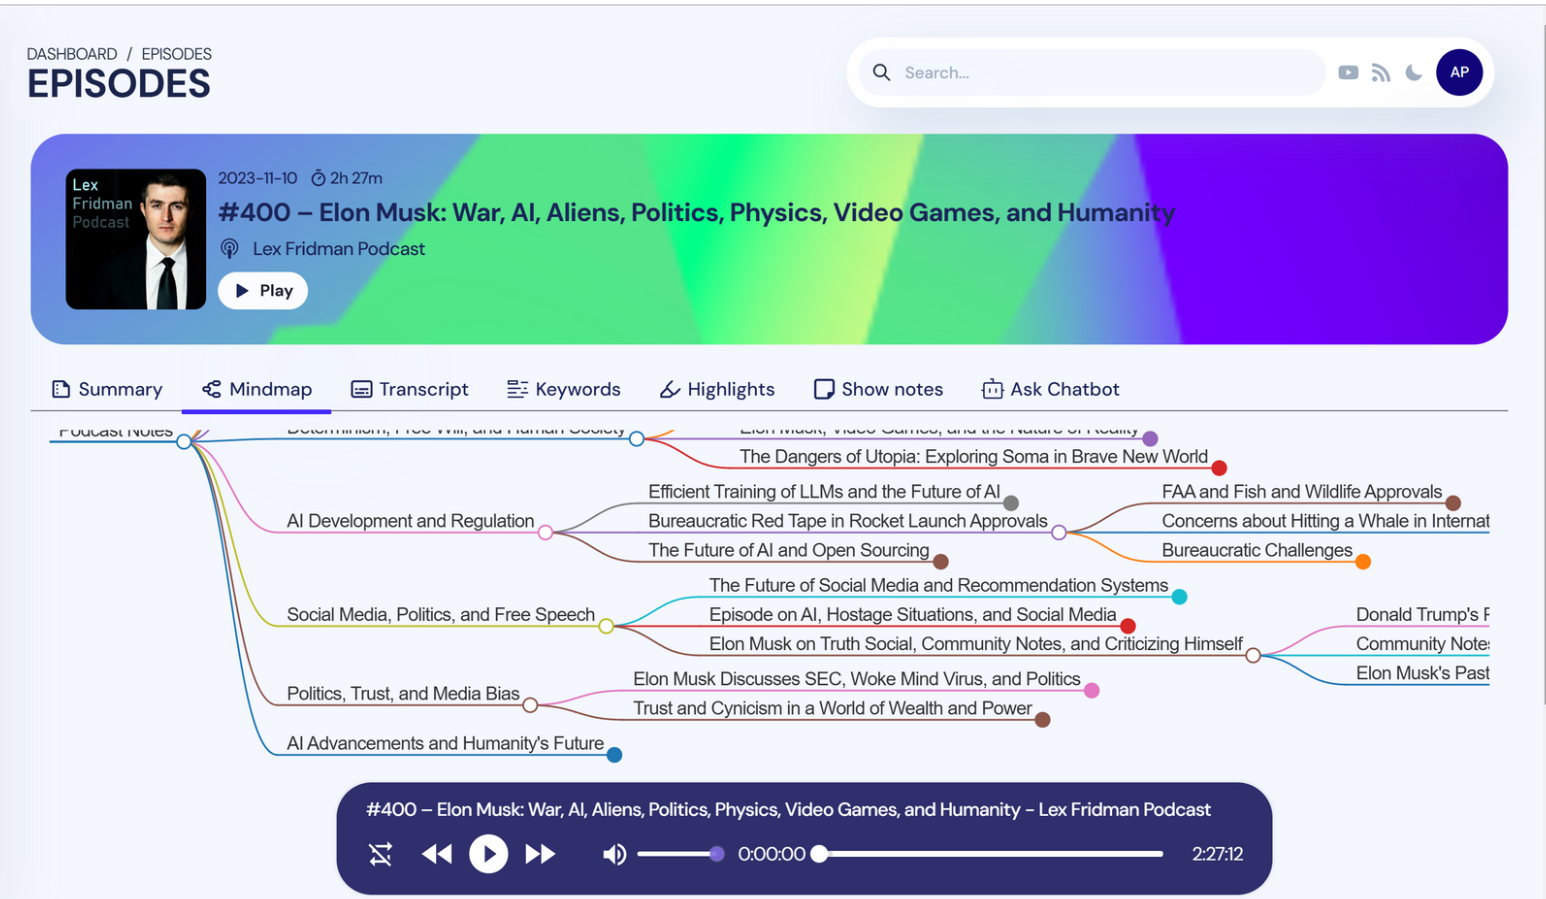Click the playback progress bar start handle

(820, 854)
